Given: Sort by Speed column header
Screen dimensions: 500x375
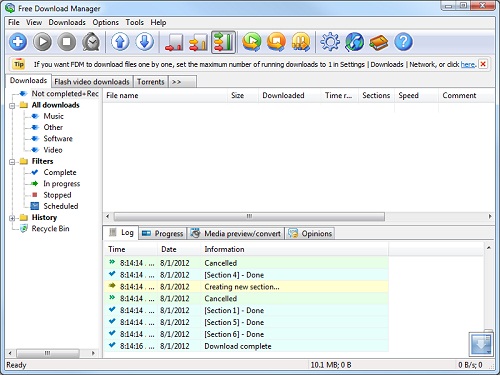Looking at the screenshot, I should click(x=416, y=95).
